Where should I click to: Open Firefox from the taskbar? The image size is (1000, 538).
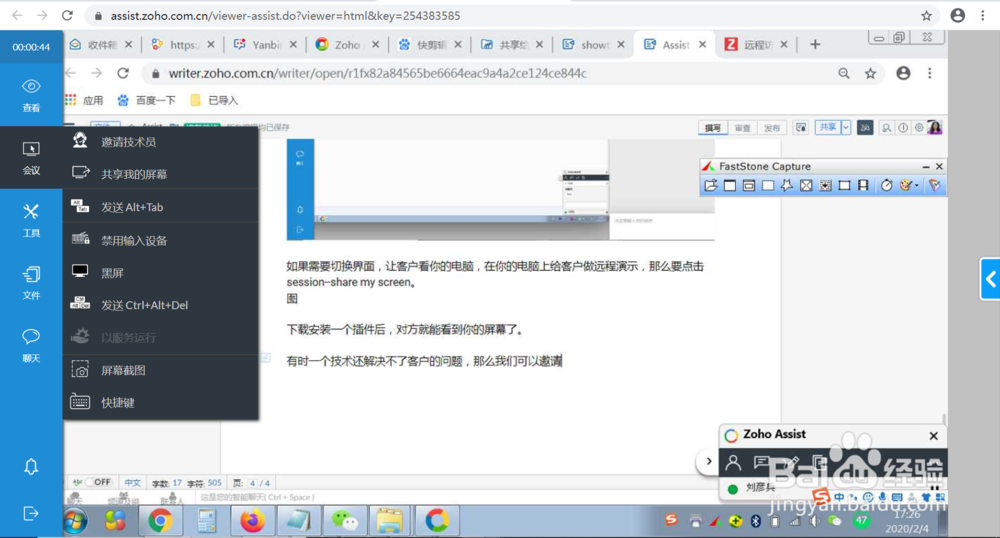click(x=253, y=521)
